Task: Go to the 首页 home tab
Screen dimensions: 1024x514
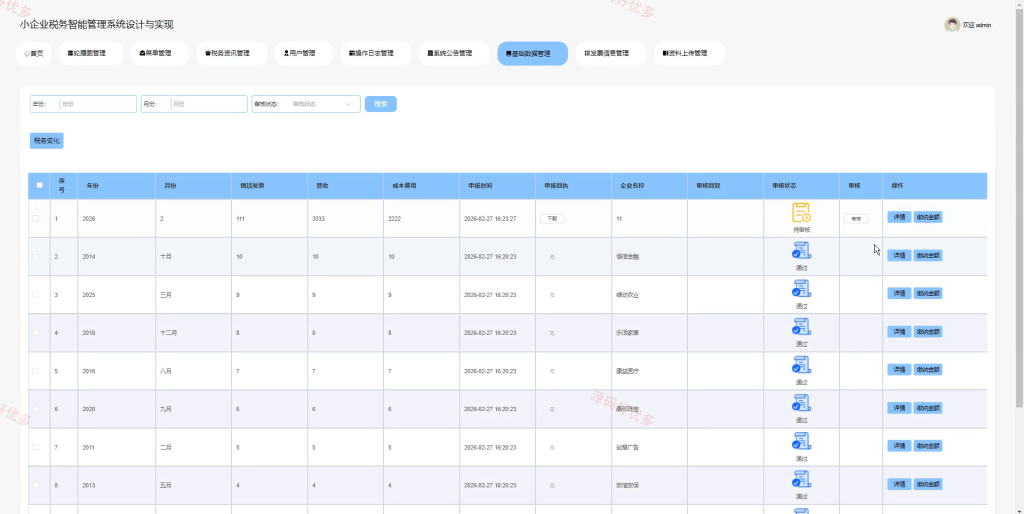Action: pyautogui.click(x=33, y=54)
